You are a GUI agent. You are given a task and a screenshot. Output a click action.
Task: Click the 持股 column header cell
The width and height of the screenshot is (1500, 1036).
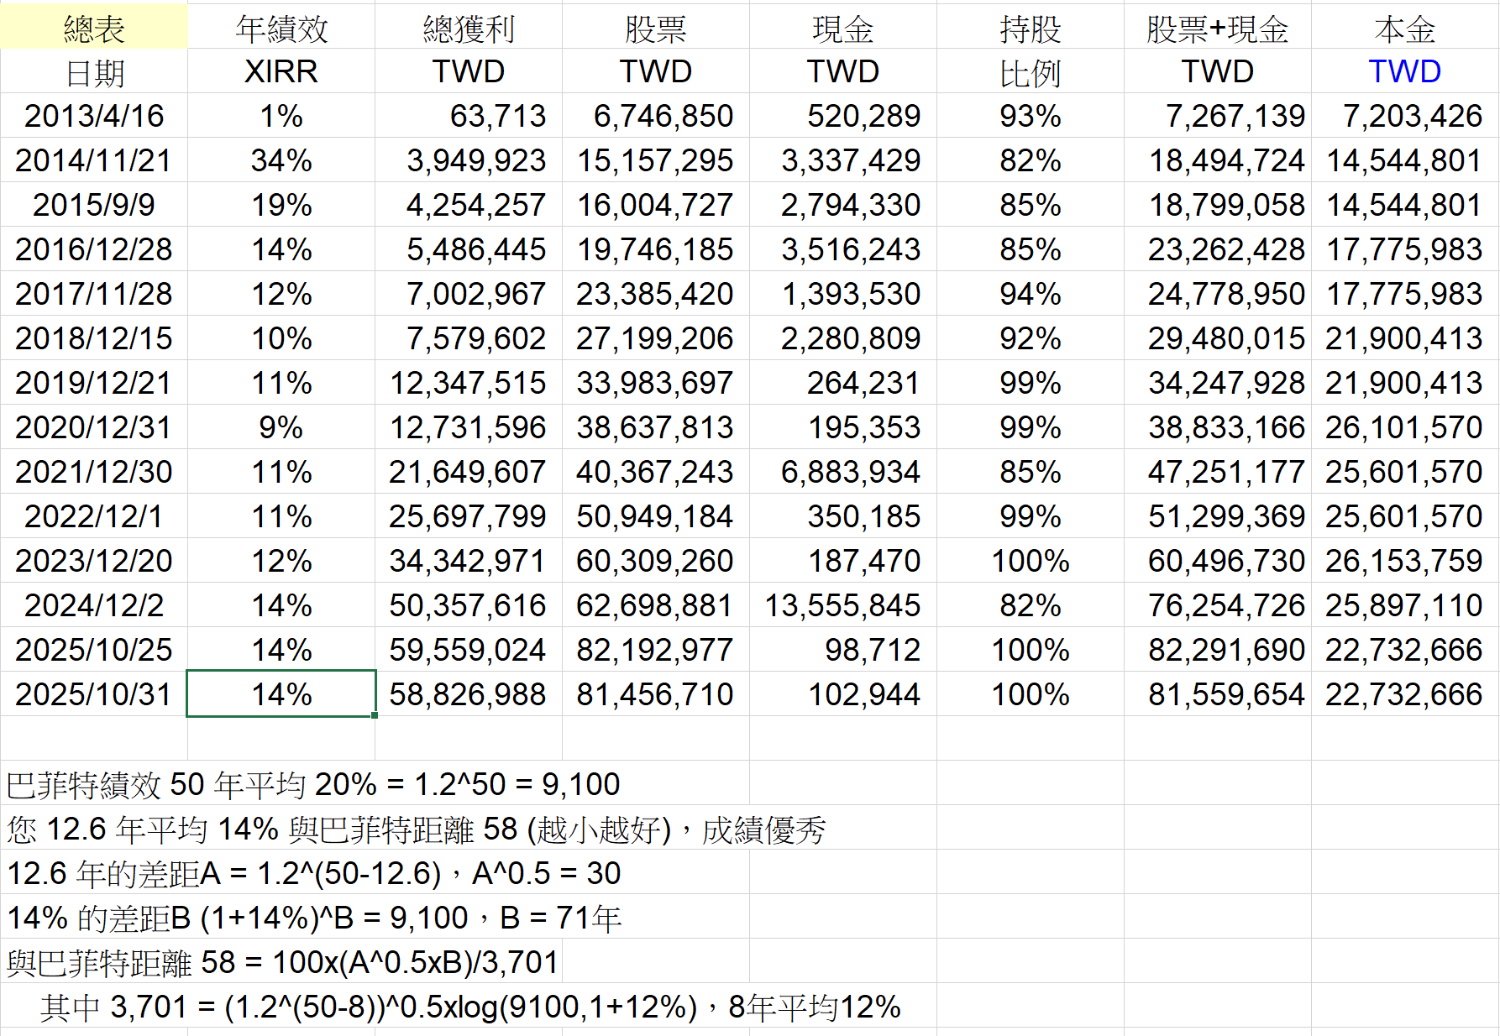pos(1030,29)
